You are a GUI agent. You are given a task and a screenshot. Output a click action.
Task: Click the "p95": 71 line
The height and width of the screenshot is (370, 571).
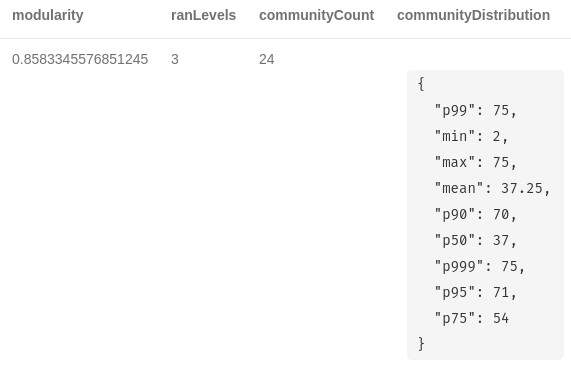pos(476,292)
